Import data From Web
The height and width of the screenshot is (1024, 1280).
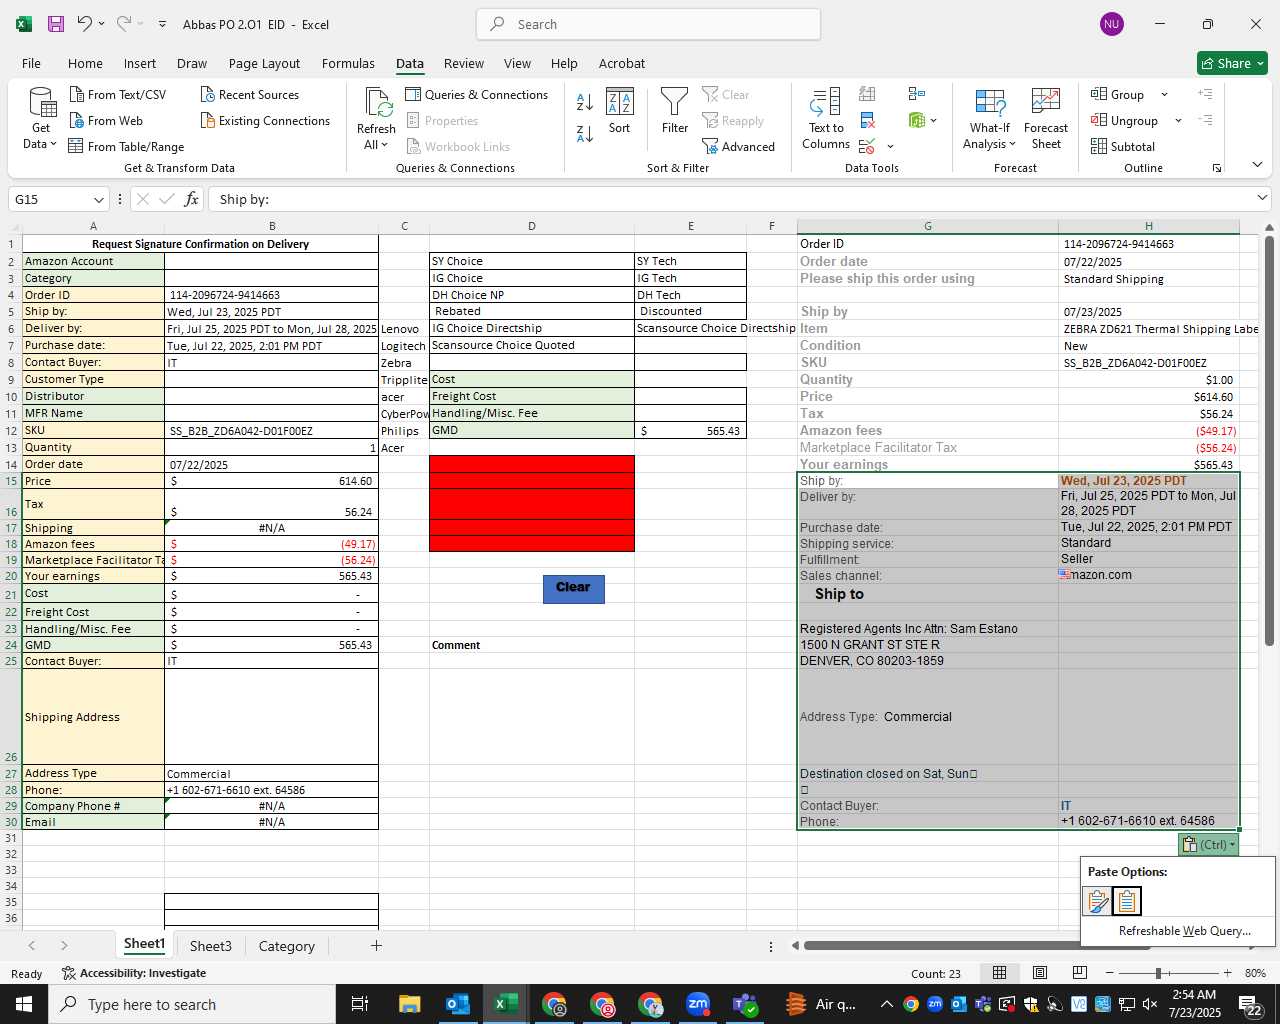click(106, 121)
